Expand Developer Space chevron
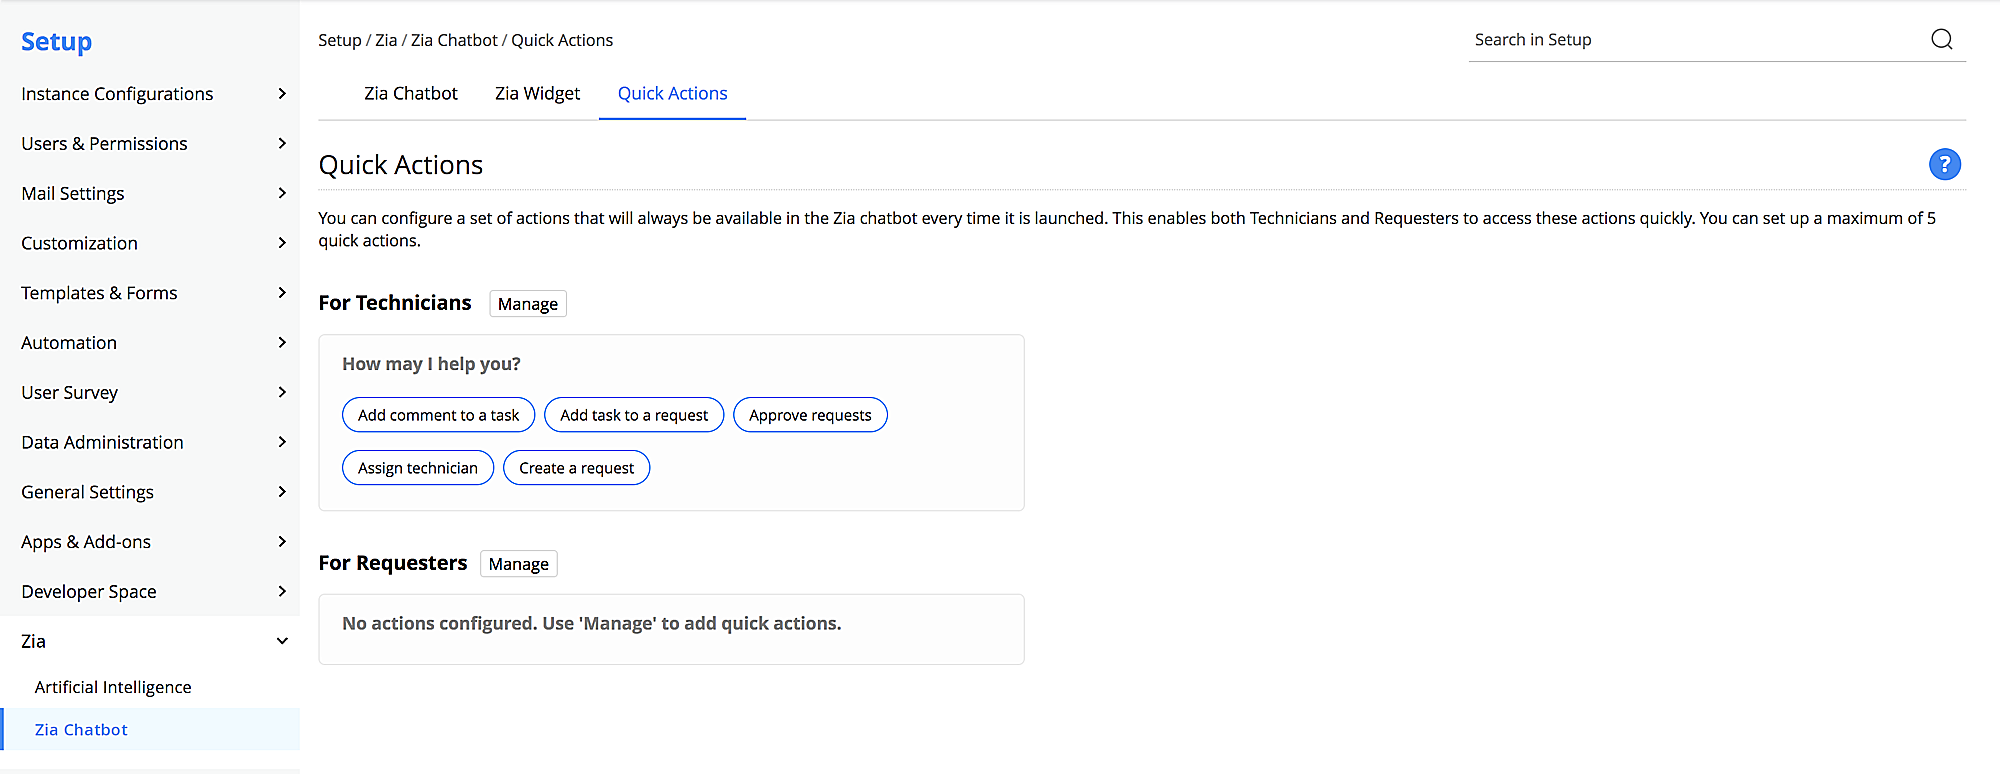This screenshot has width=2000, height=774. (282, 592)
